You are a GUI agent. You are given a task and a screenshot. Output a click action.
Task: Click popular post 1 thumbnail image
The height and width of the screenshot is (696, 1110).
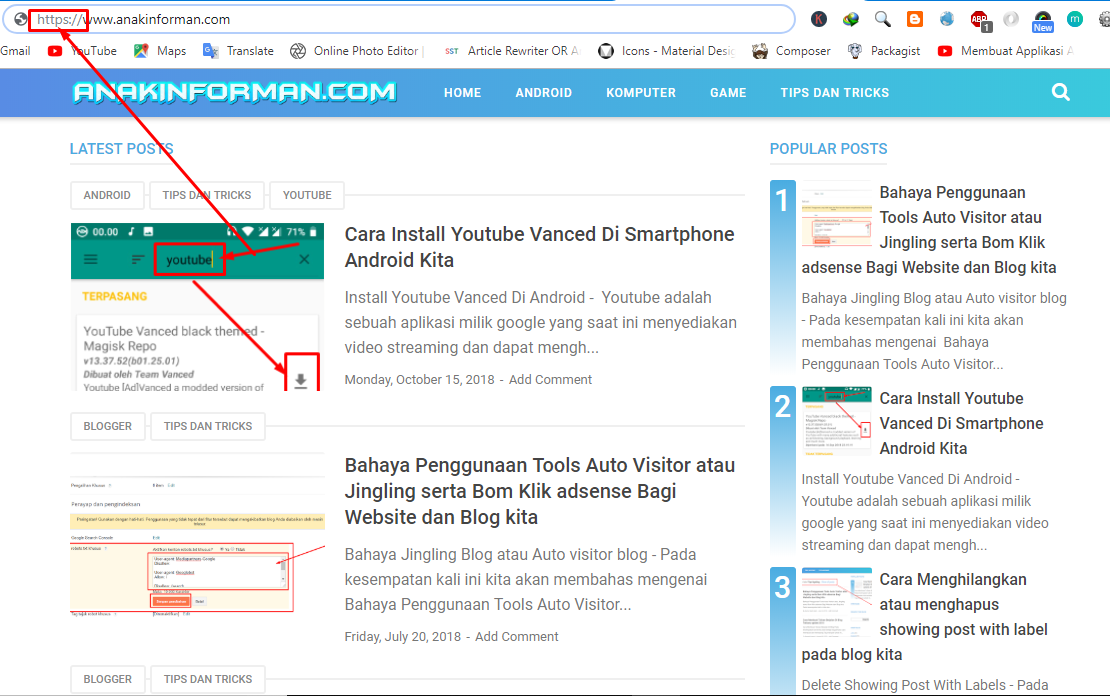pyautogui.click(x=837, y=215)
